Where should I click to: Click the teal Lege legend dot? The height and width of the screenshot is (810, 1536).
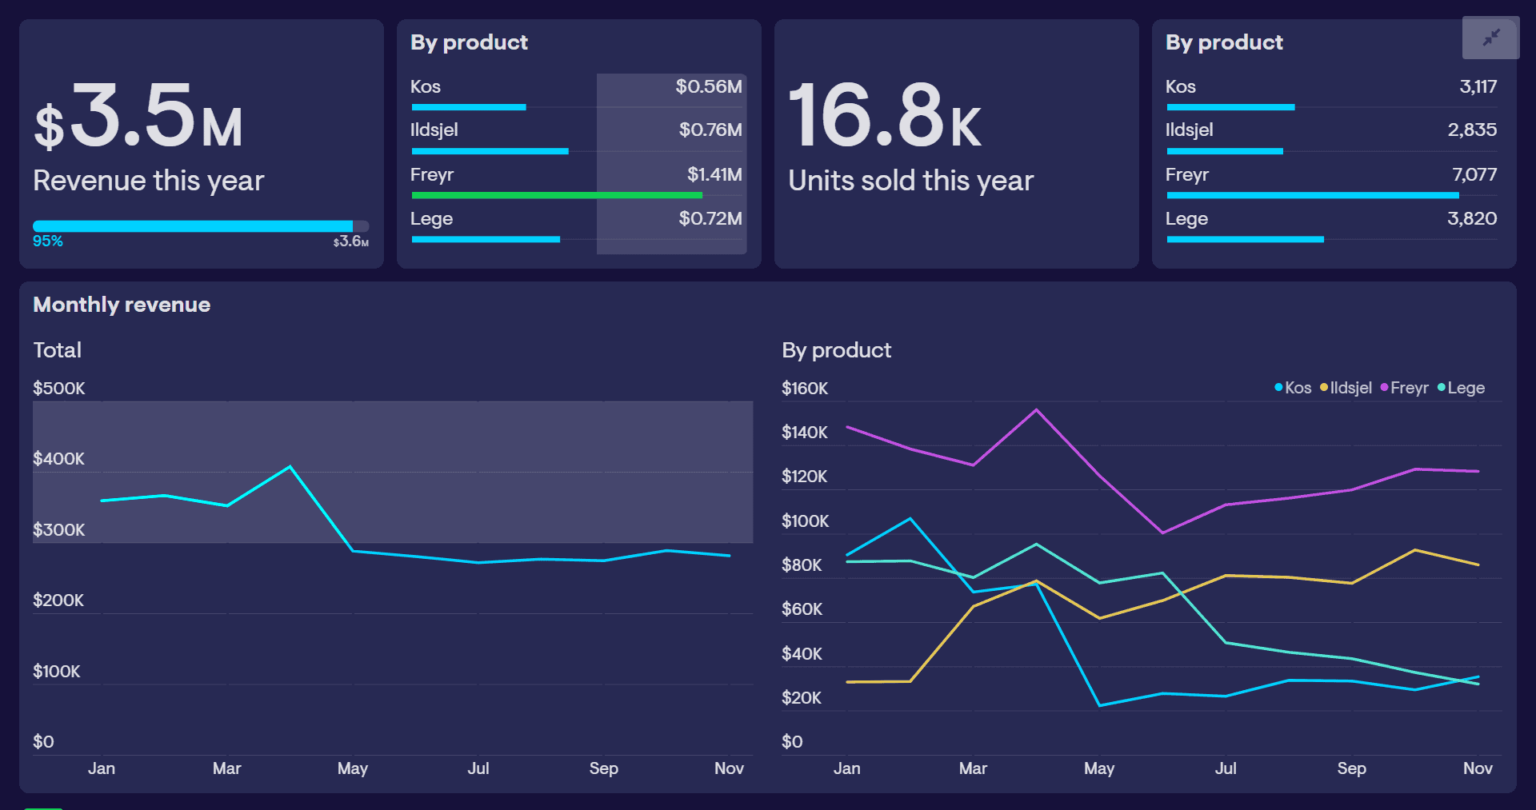click(1442, 388)
